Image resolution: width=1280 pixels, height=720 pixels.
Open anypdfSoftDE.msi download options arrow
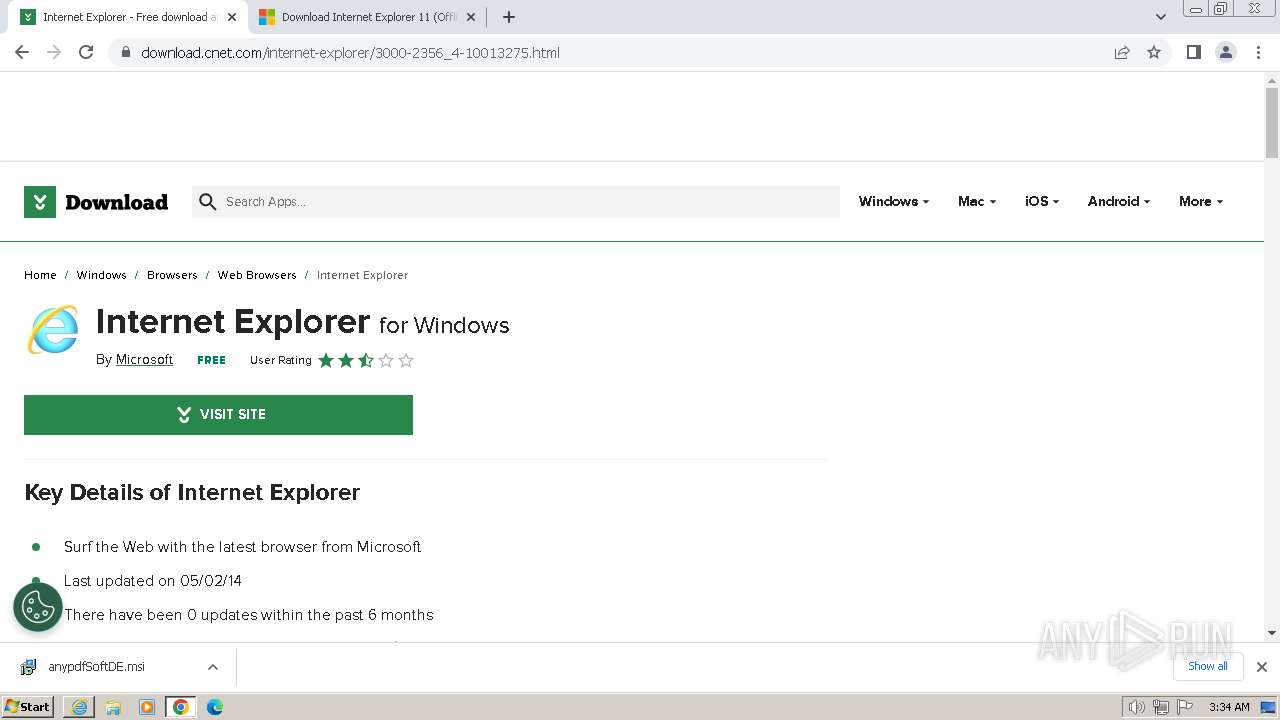click(x=213, y=667)
